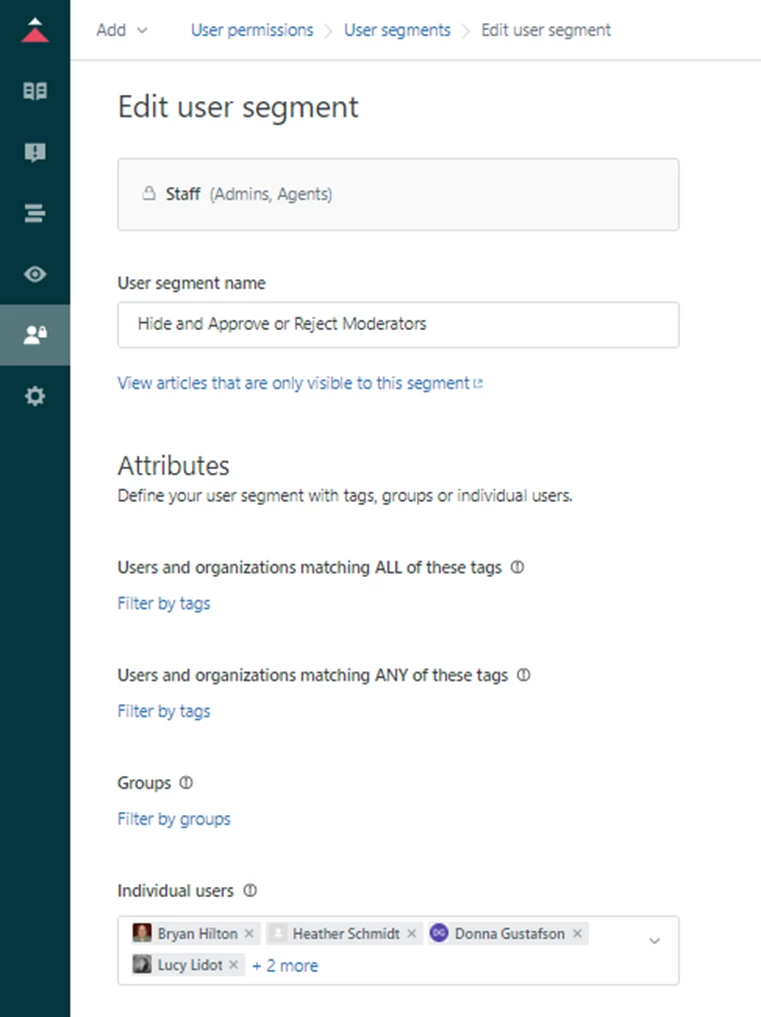Click info icon next to ANY tags
Image resolution: width=761 pixels, height=1017 pixels.
pyautogui.click(x=524, y=675)
